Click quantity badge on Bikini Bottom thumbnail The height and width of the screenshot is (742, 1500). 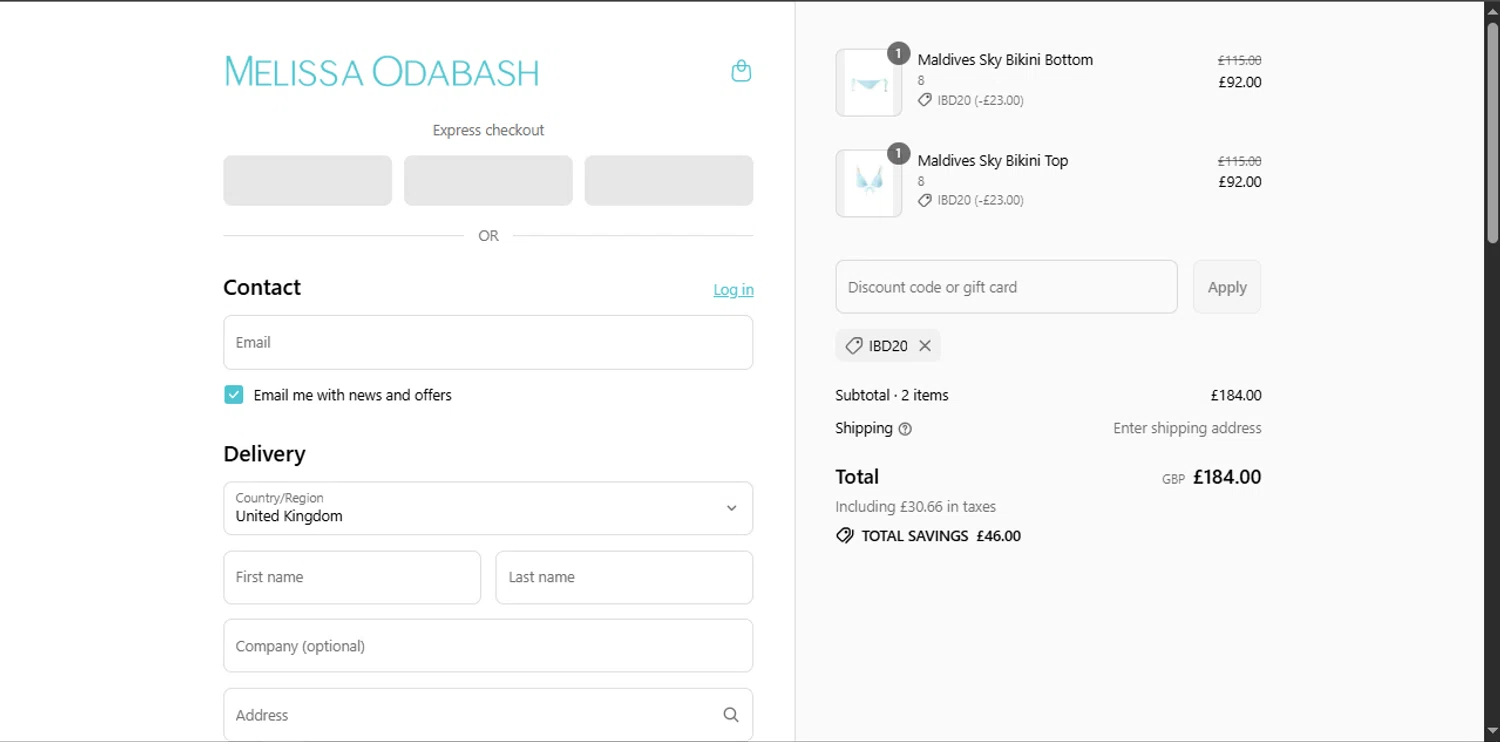tap(898, 53)
